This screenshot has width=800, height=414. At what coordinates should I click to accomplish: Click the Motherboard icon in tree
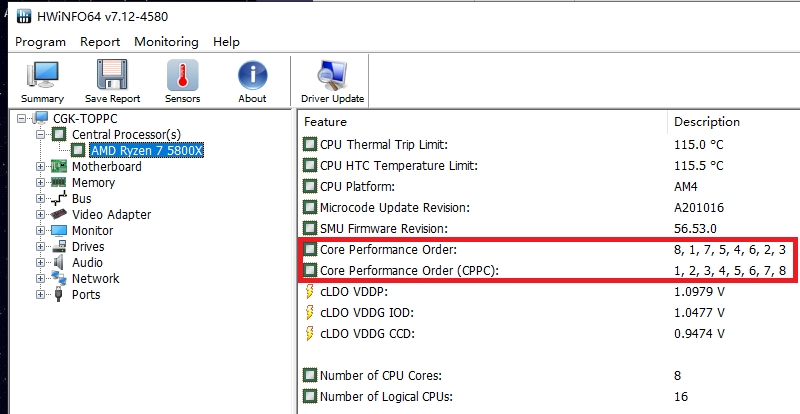tap(59, 167)
